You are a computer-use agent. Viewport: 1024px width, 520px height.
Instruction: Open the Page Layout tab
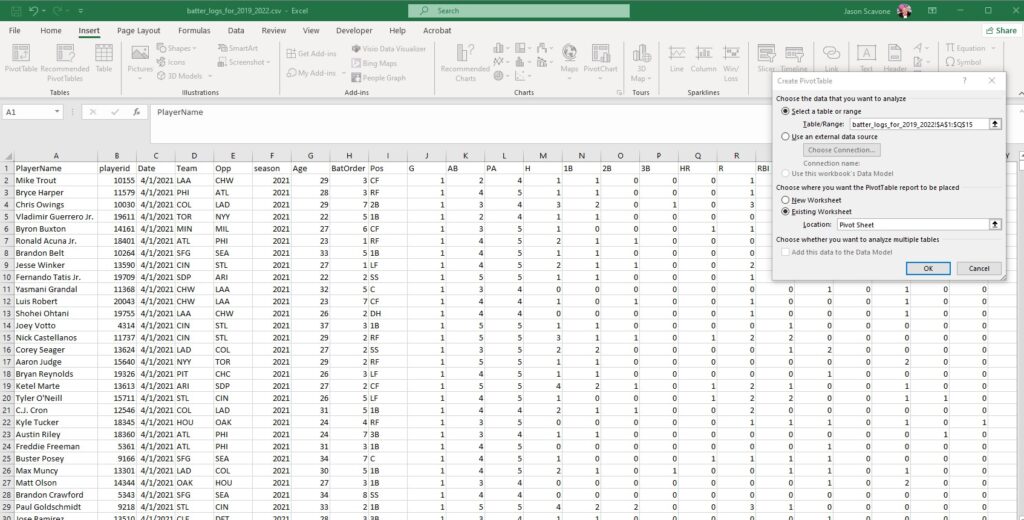tap(138, 31)
